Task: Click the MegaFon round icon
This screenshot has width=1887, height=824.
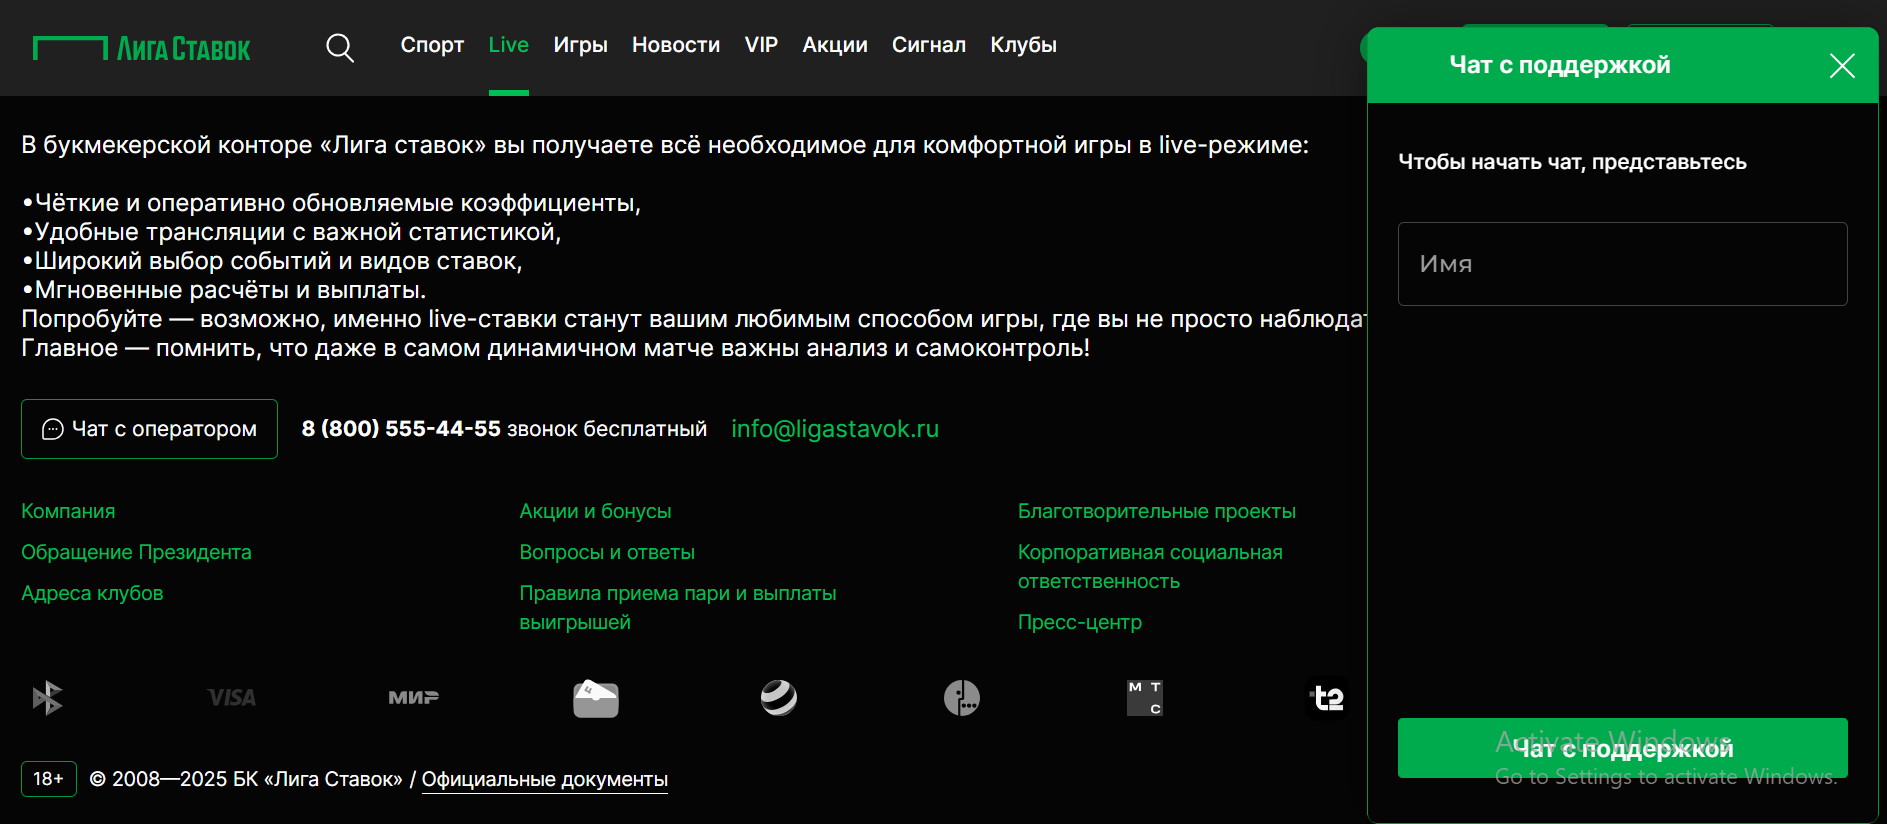Action: tap(962, 698)
